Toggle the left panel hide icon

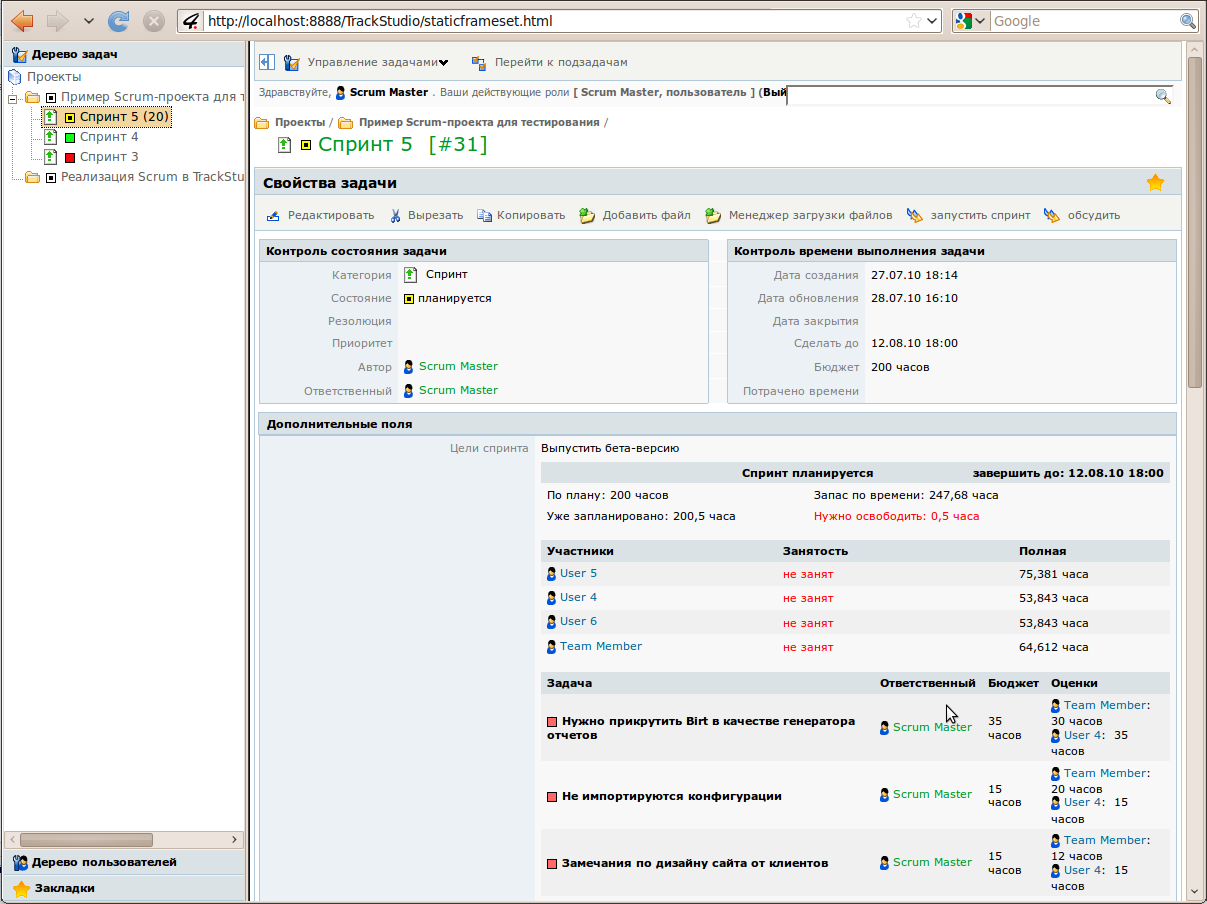click(x=267, y=62)
